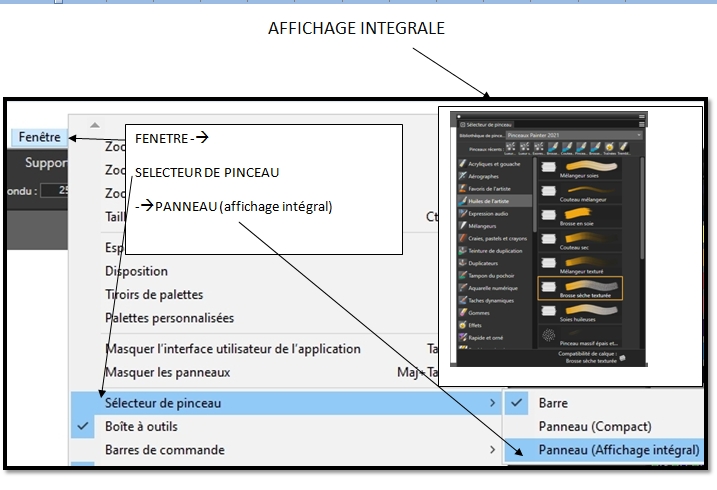
Task: Open the Sélecteur de pinceau panel options menu
Action: 642,124
